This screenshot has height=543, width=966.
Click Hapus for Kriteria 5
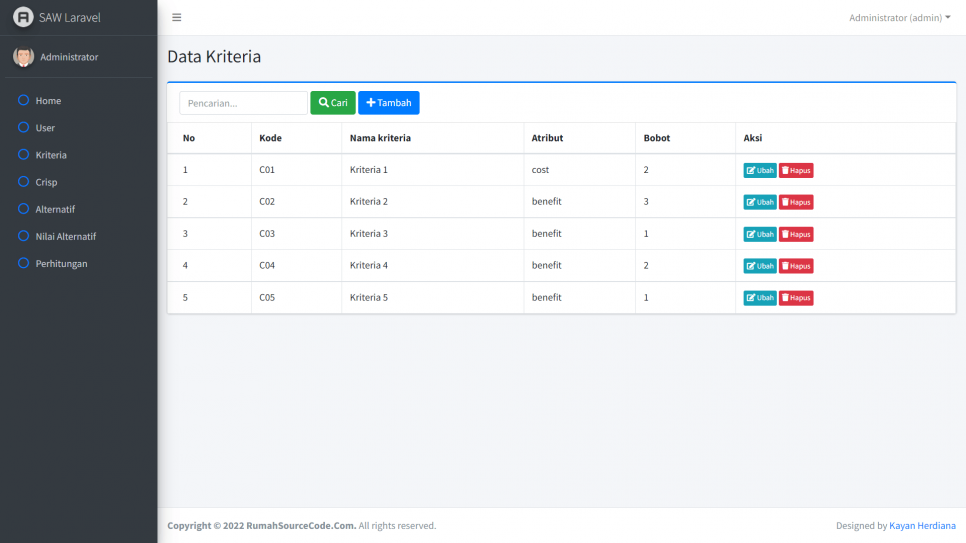[796, 298]
